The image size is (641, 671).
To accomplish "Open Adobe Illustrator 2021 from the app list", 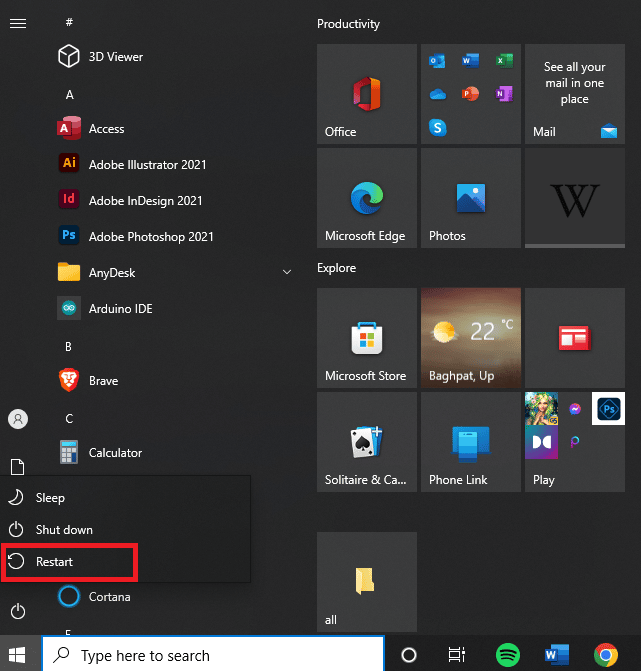I will [146, 164].
